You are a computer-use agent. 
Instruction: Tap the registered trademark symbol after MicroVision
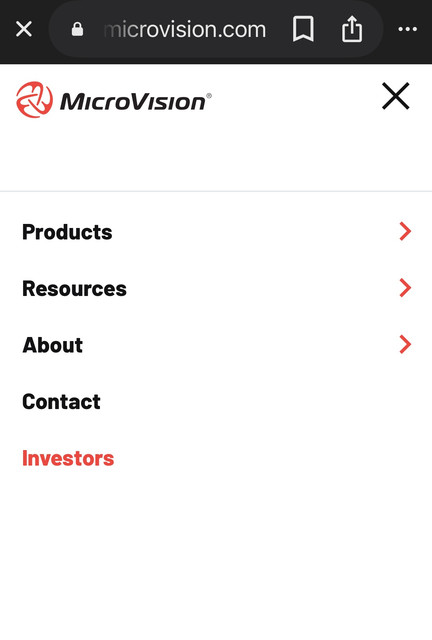209,96
